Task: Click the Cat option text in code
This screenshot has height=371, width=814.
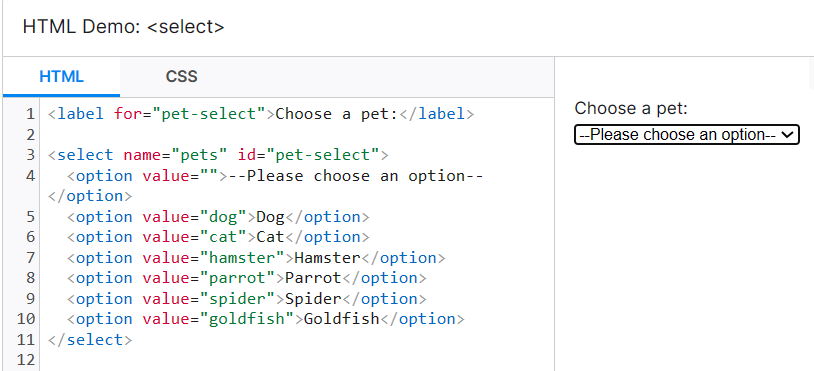Action: tap(270, 237)
